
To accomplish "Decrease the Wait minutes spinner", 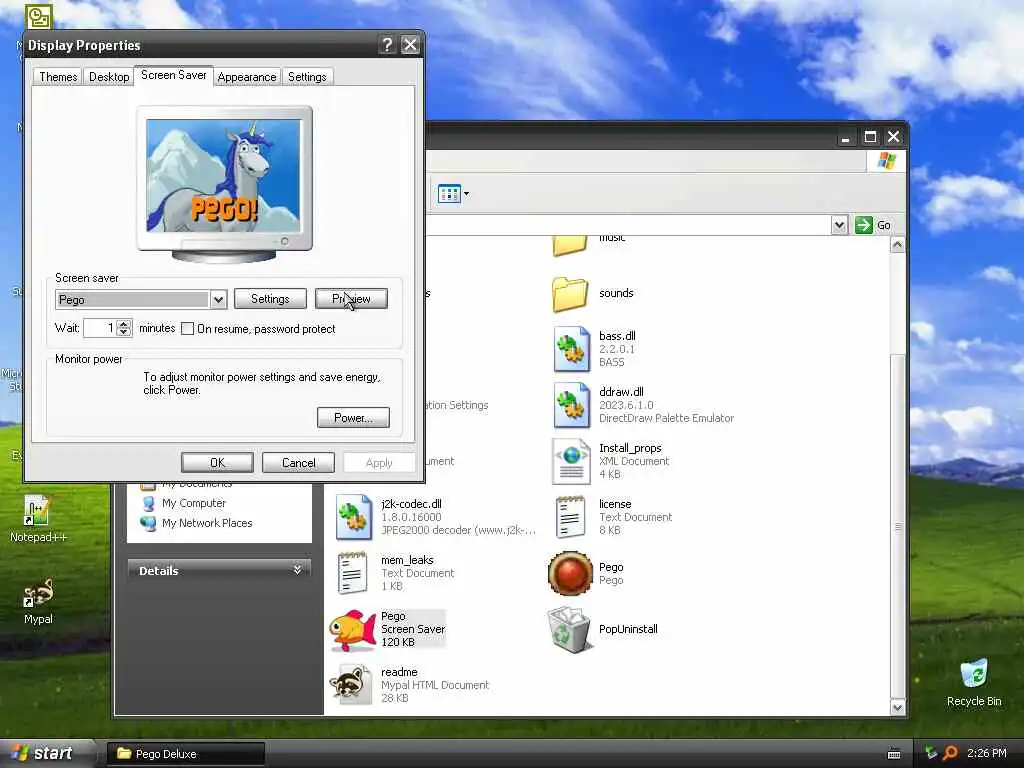I will [124, 332].
